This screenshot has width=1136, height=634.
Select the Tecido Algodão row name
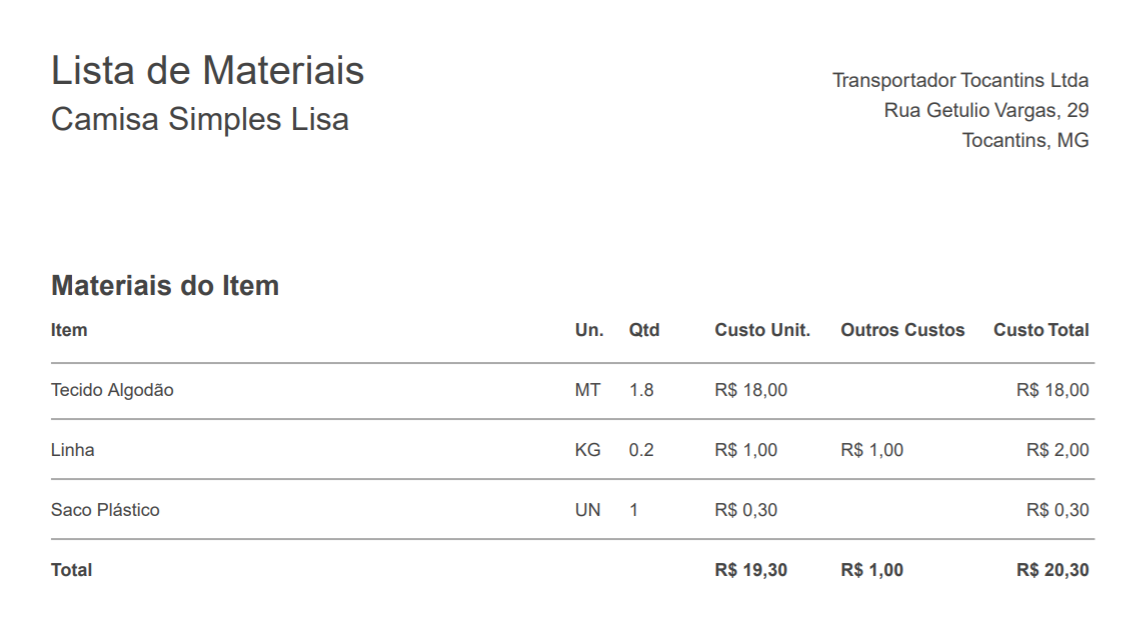(112, 390)
